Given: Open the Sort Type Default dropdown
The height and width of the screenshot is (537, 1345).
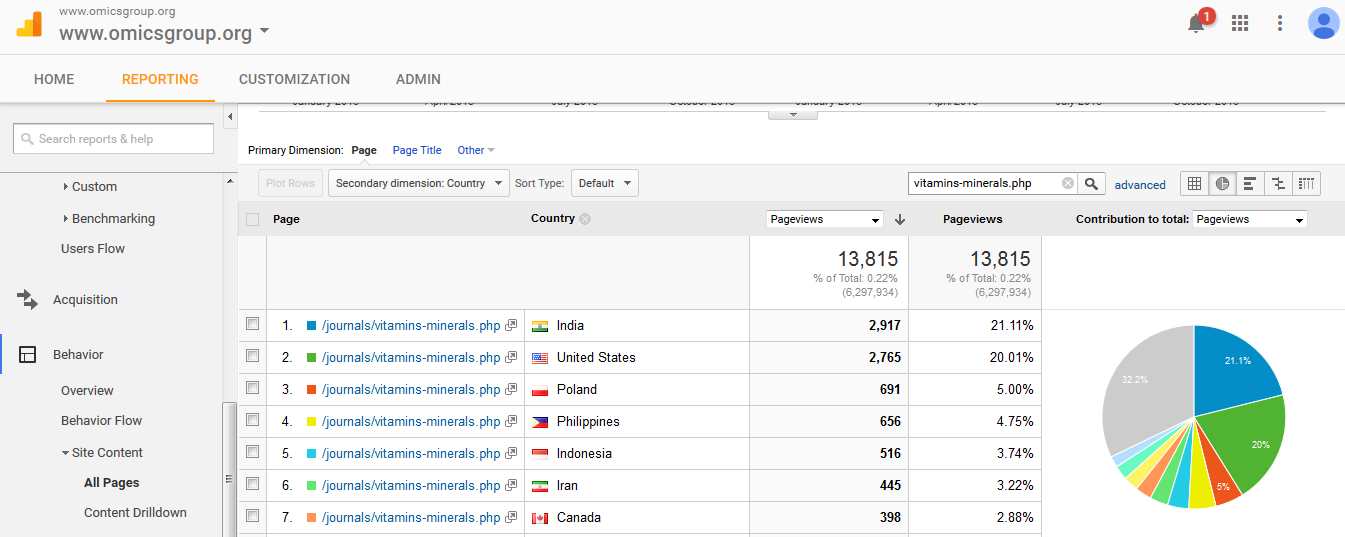Looking at the screenshot, I should point(605,183).
